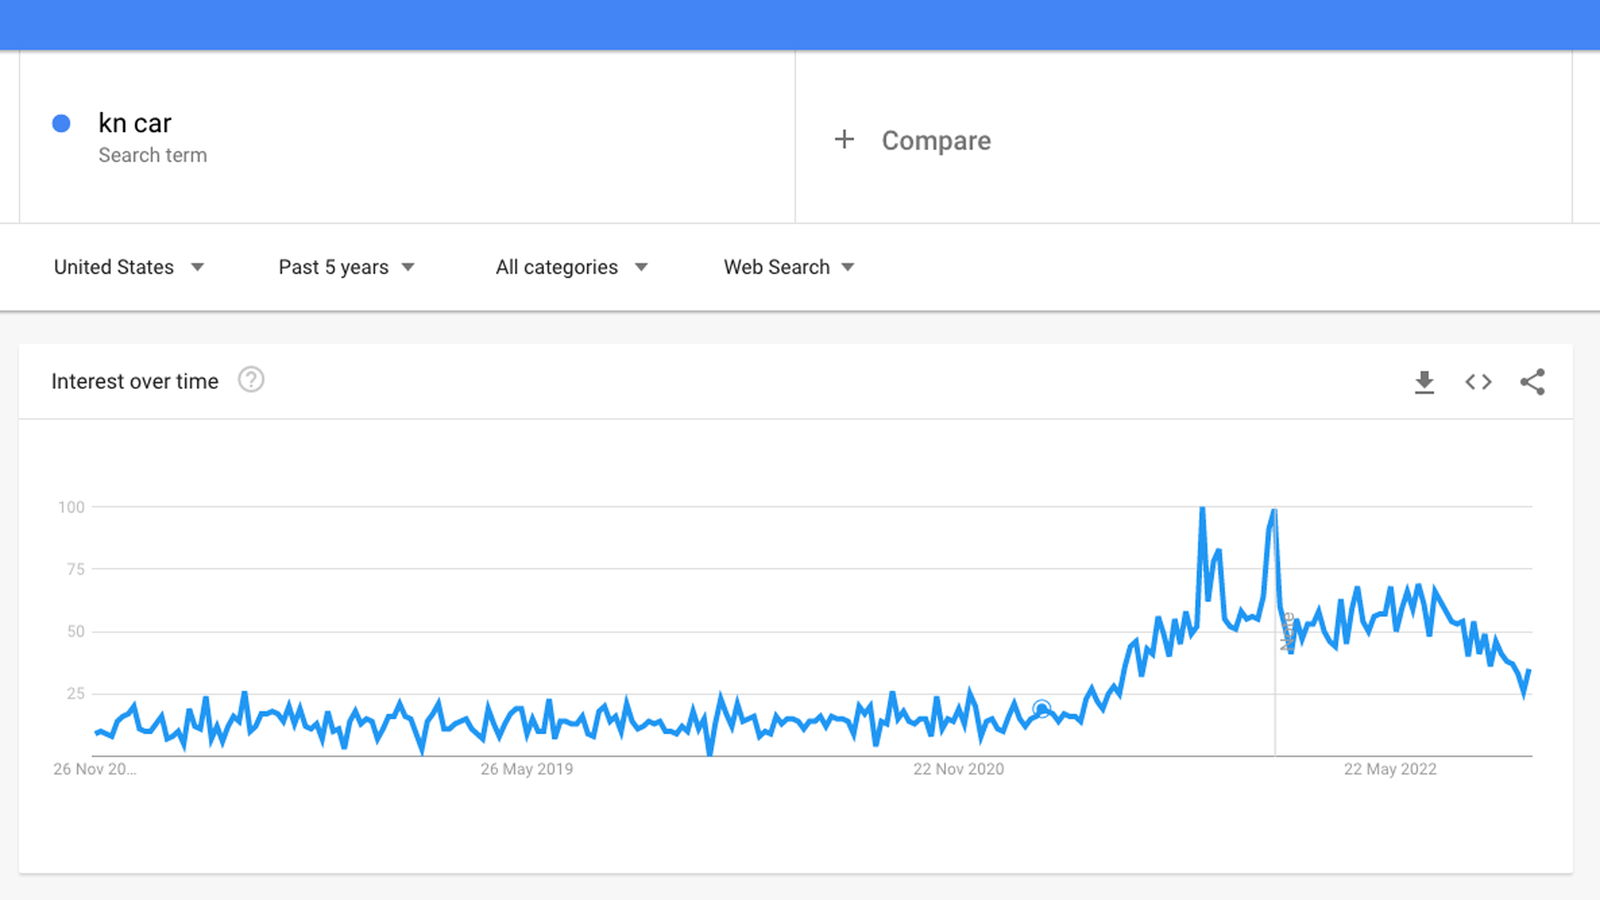Expand the All categories dropdown
This screenshot has height=900, width=1600.
click(x=571, y=267)
